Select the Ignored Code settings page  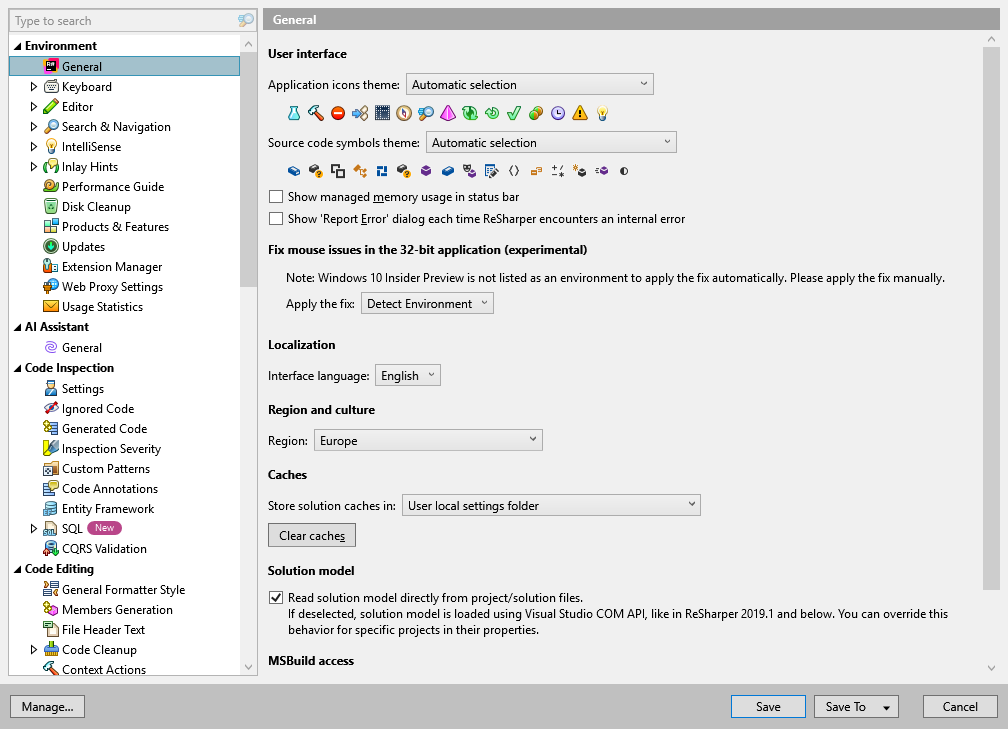point(100,408)
